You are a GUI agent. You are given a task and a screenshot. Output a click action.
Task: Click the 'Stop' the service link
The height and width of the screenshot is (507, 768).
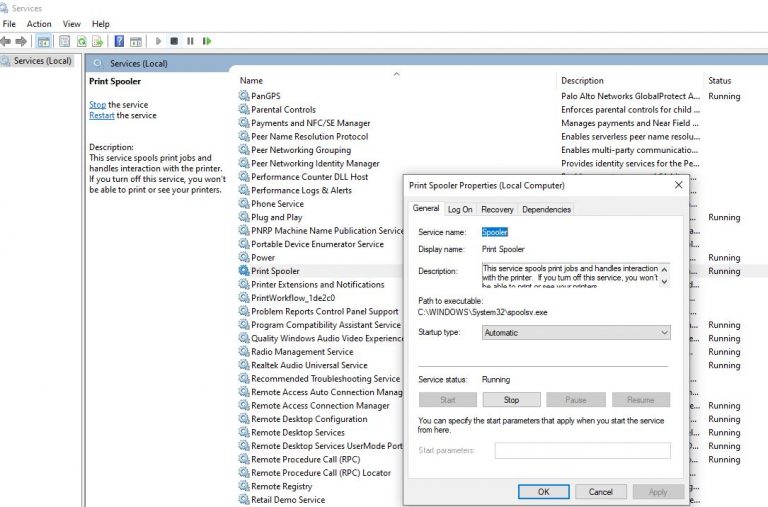[97, 104]
